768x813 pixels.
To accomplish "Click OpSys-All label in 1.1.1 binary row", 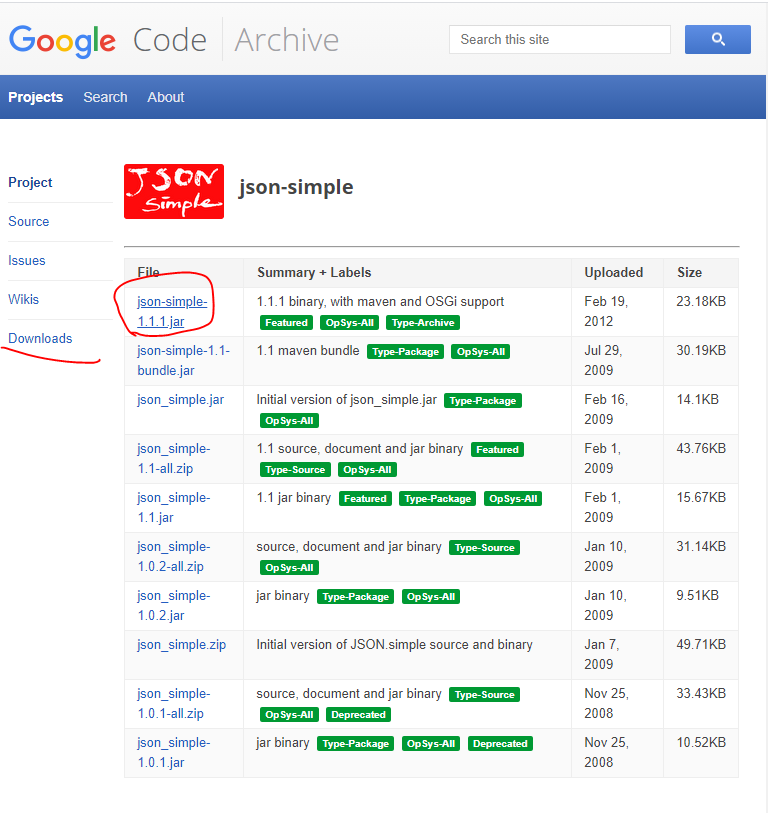I will (350, 323).
